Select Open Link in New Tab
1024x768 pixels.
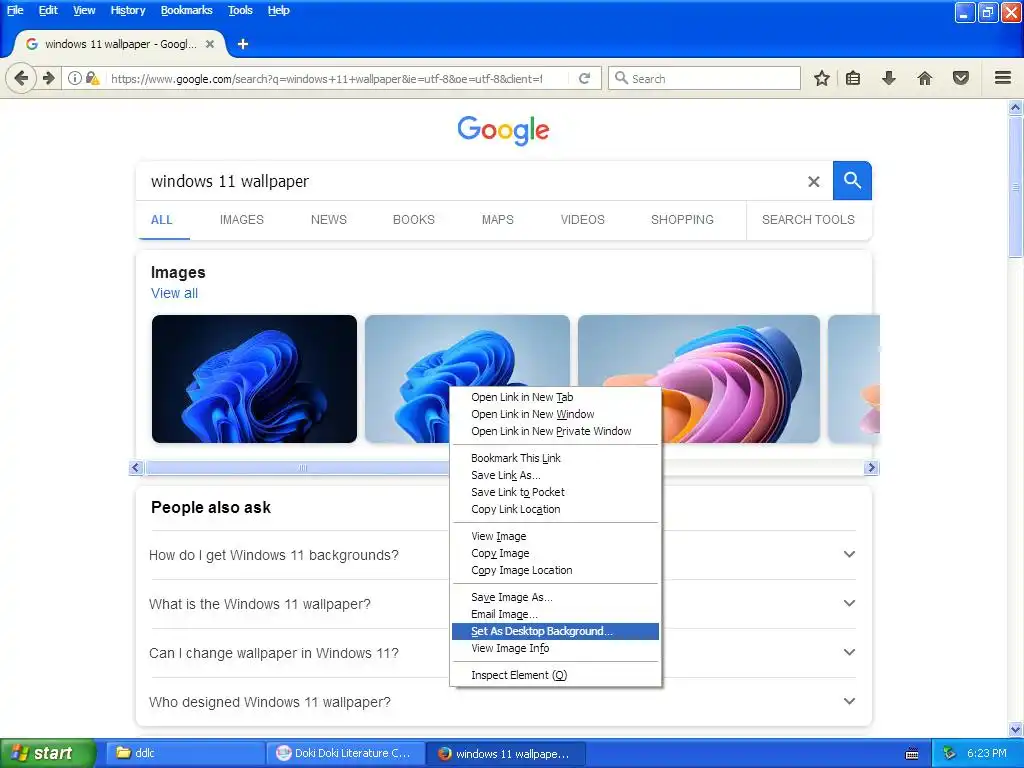[555, 397]
